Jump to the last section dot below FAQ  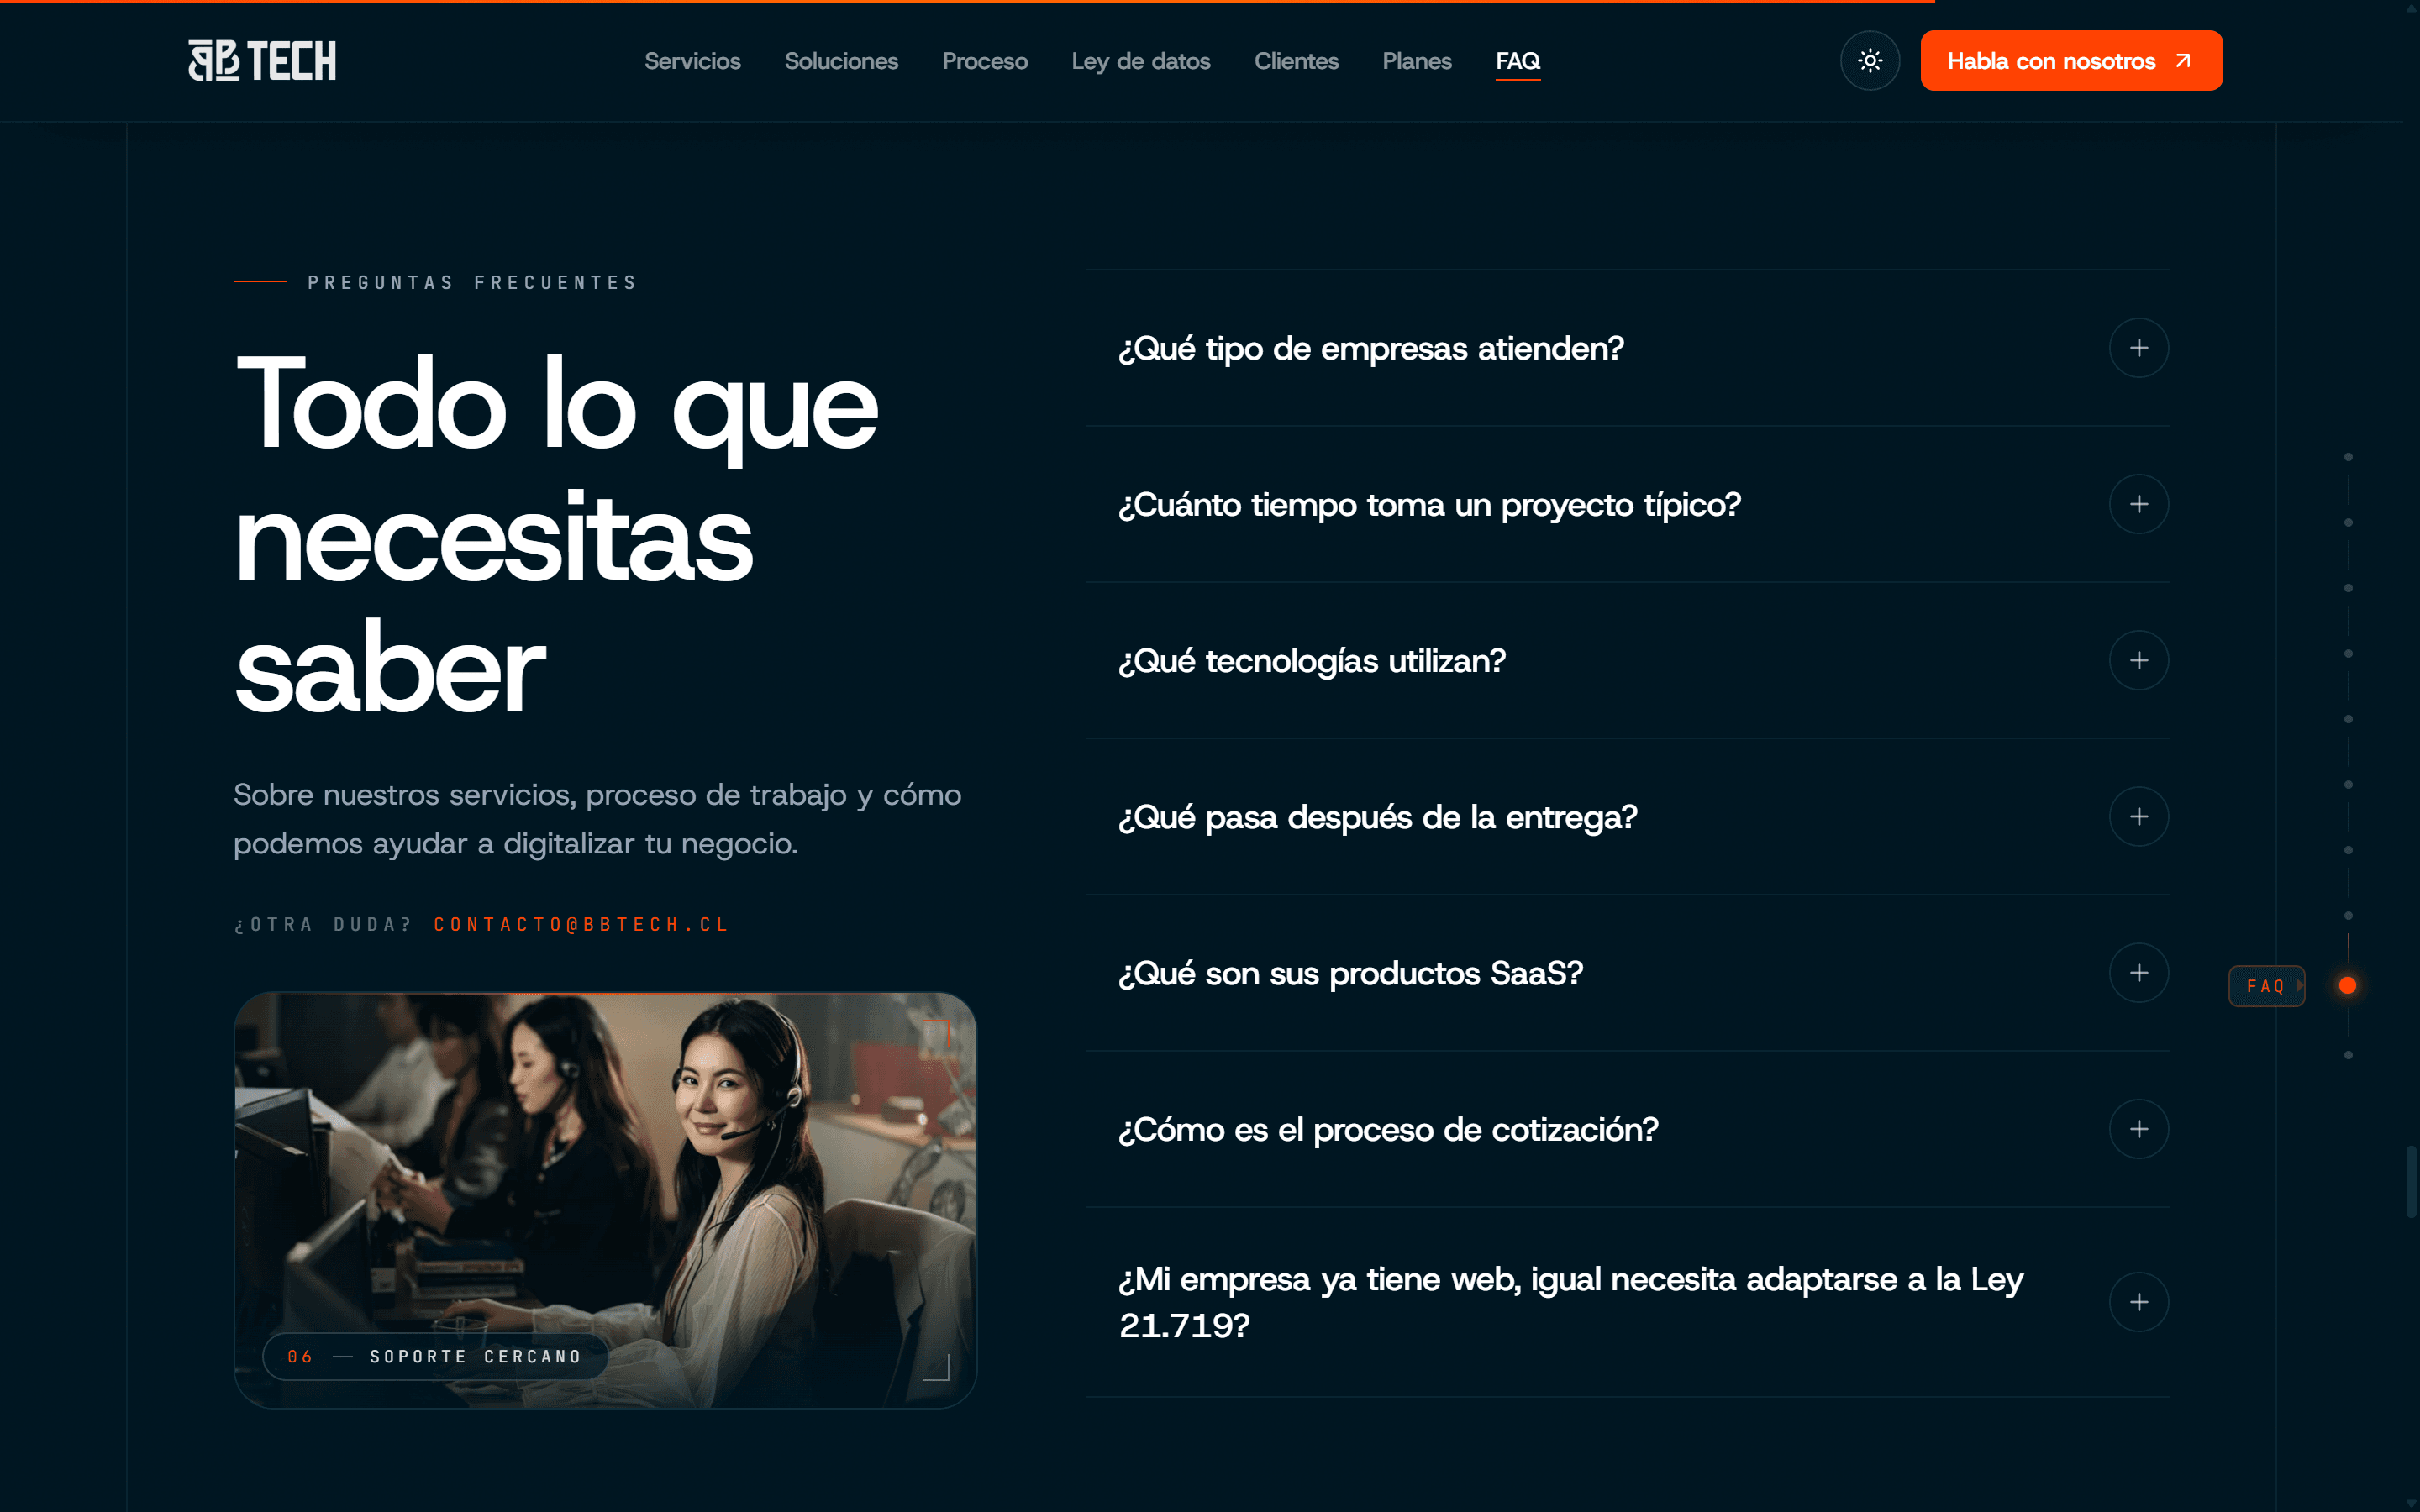pyautogui.click(x=2348, y=1055)
